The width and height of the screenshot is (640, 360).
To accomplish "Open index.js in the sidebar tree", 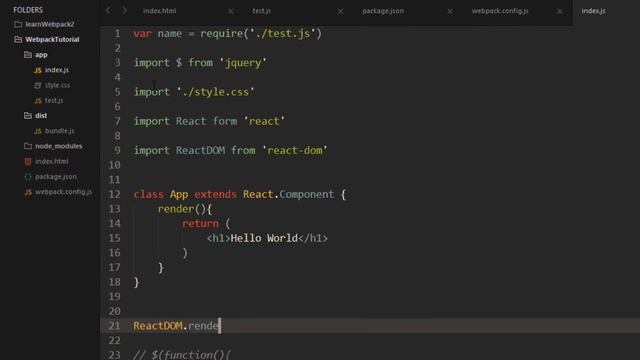I will coord(57,70).
